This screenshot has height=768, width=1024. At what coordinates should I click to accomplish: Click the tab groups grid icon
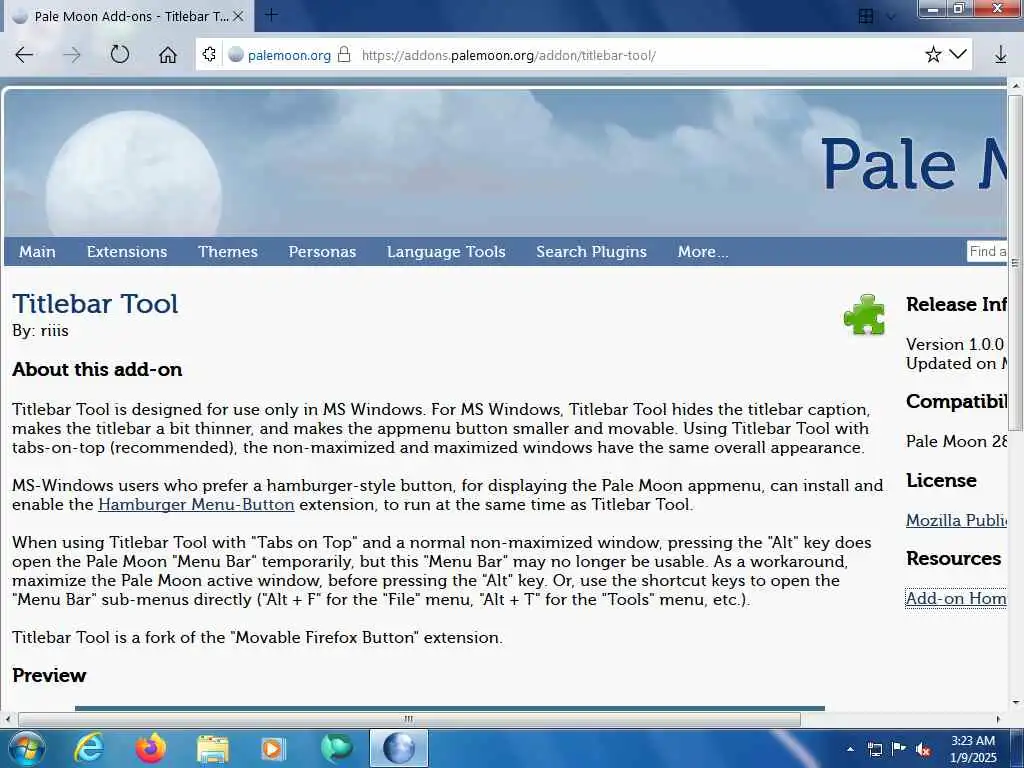(866, 16)
